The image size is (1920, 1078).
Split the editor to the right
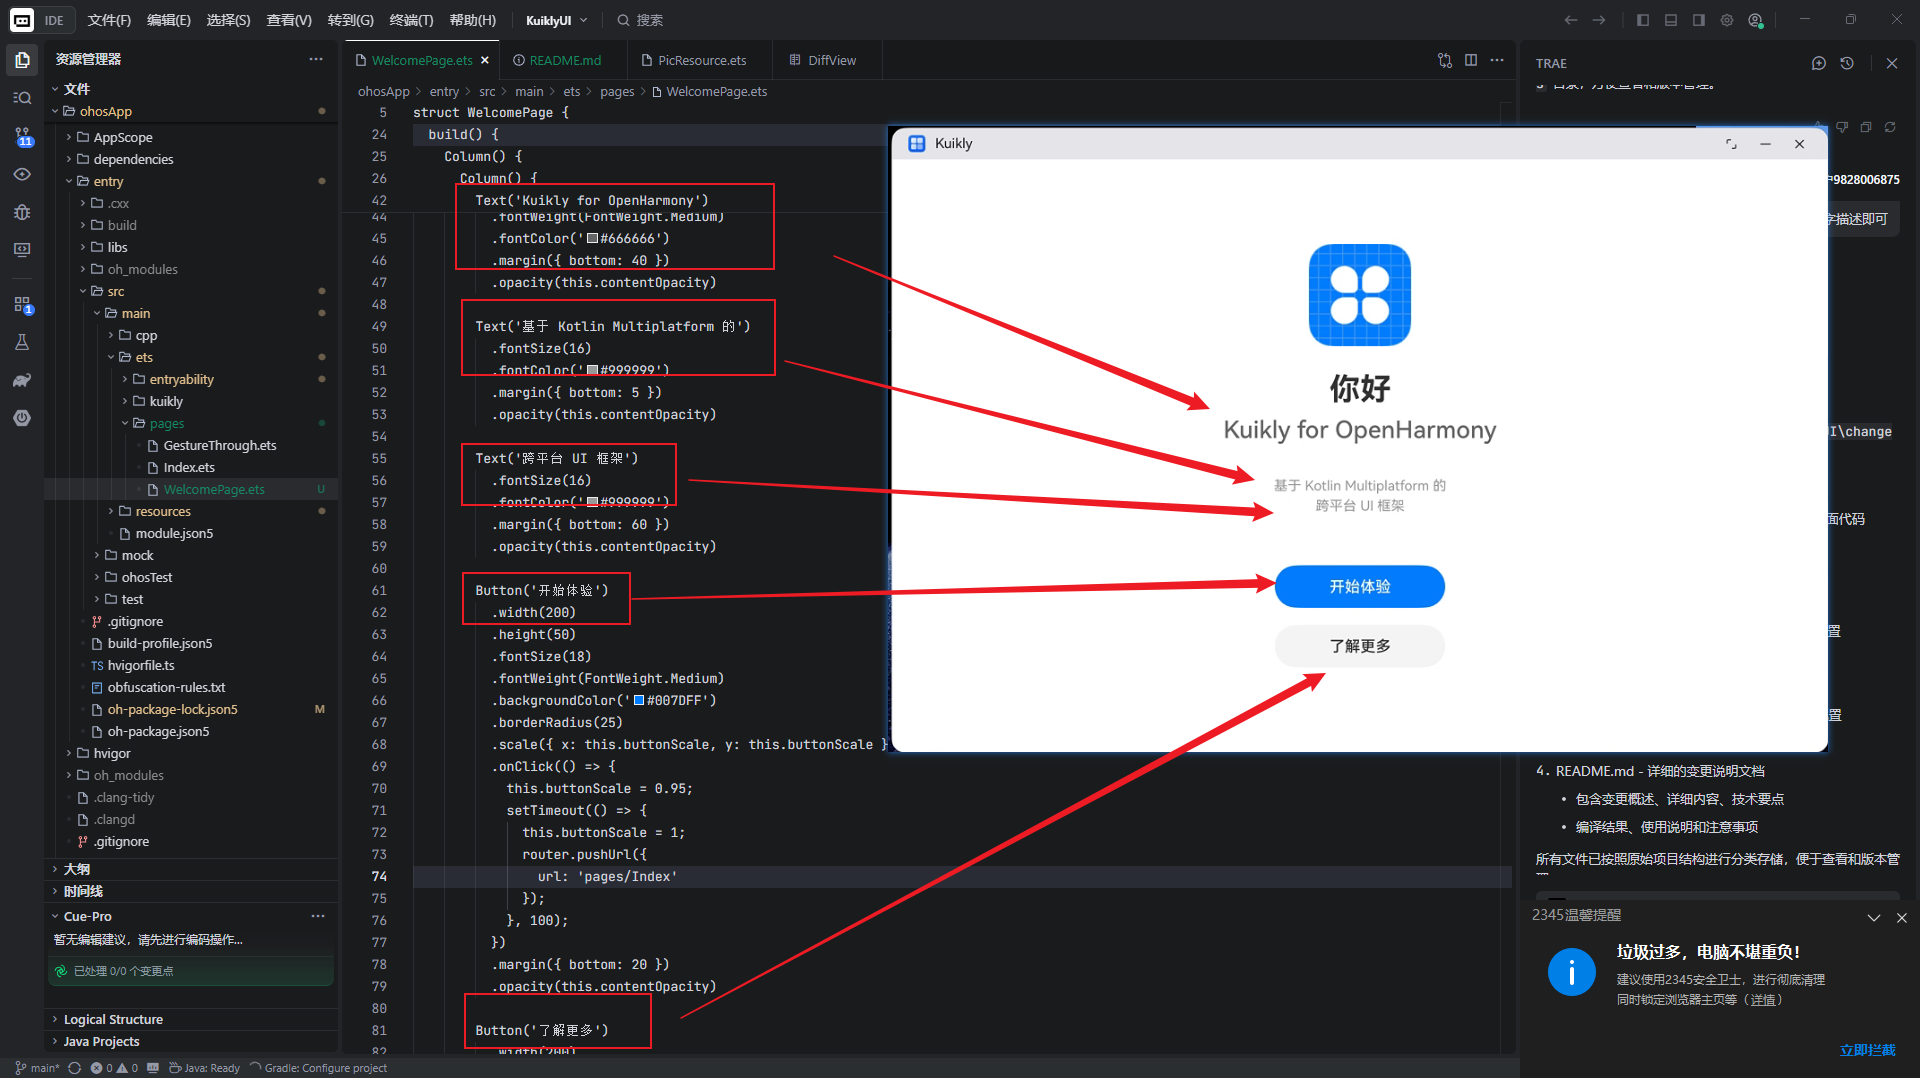pos(1471,60)
